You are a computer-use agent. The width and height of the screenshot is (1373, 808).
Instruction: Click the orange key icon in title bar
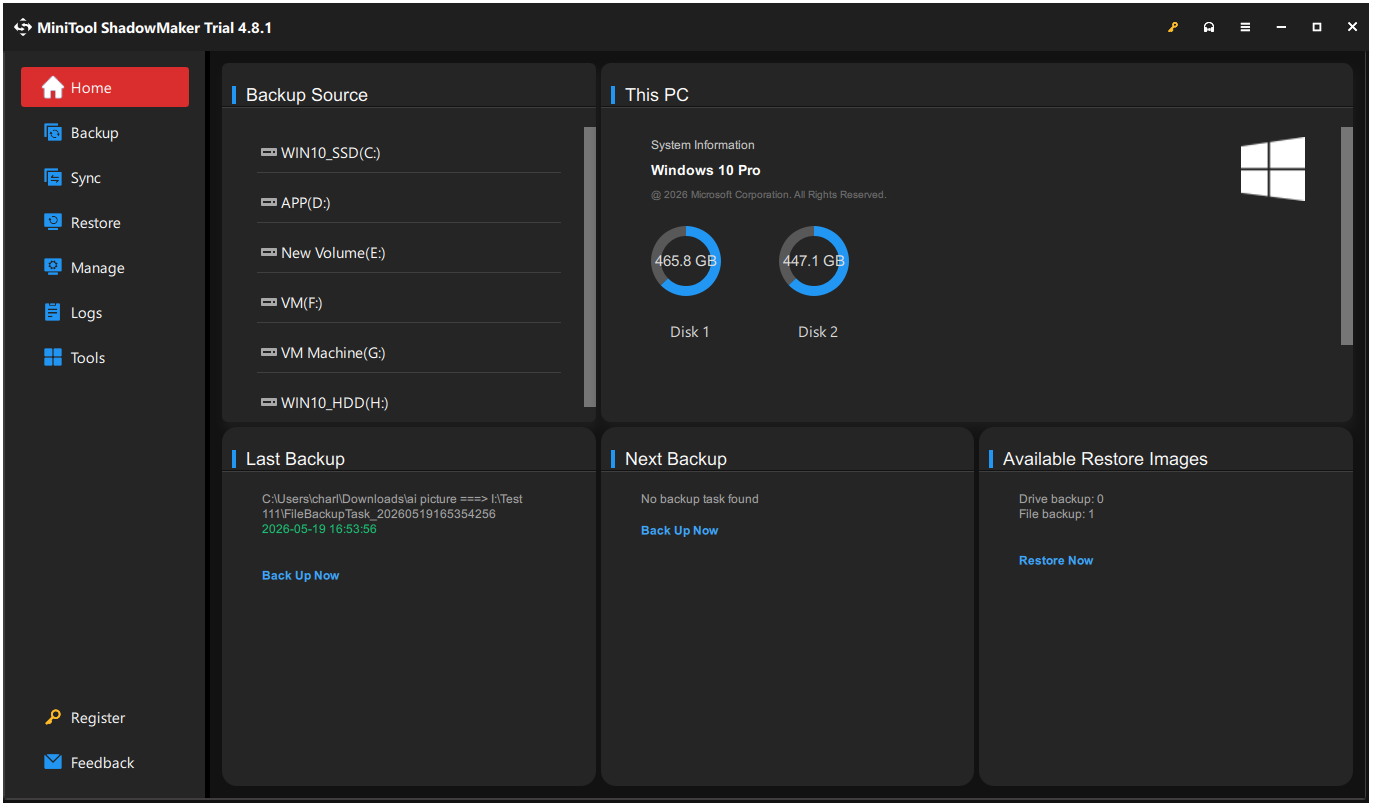pyautogui.click(x=1173, y=28)
